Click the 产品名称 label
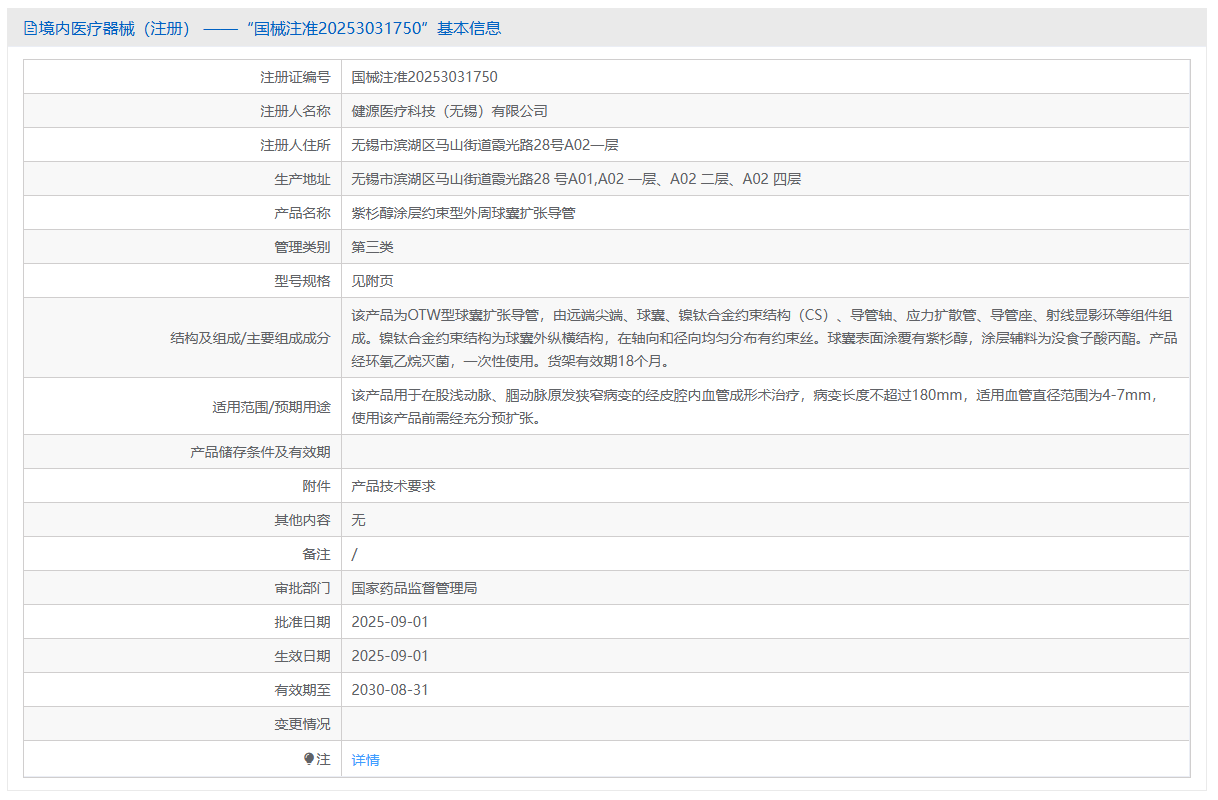Screen dimensions: 1218x800 tap(302, 213)
